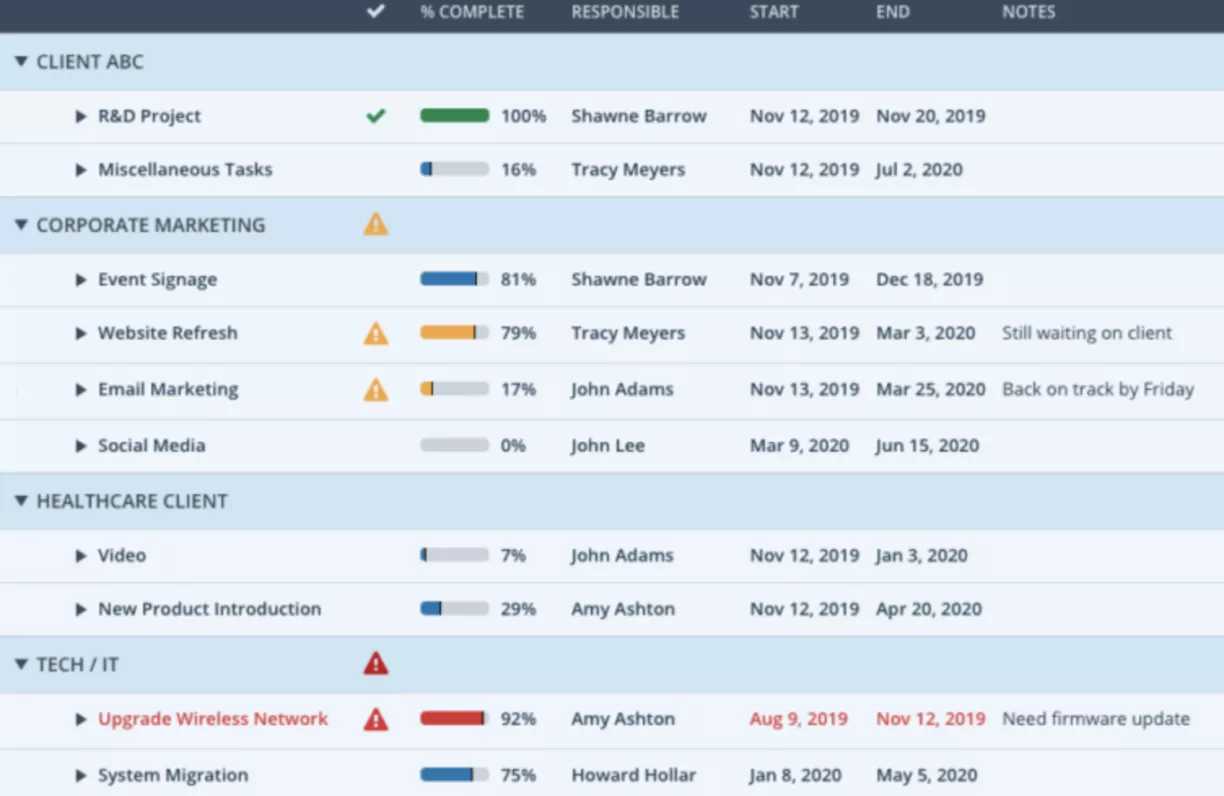Click the green checkmark on R&D Project

tap(376, 116)
